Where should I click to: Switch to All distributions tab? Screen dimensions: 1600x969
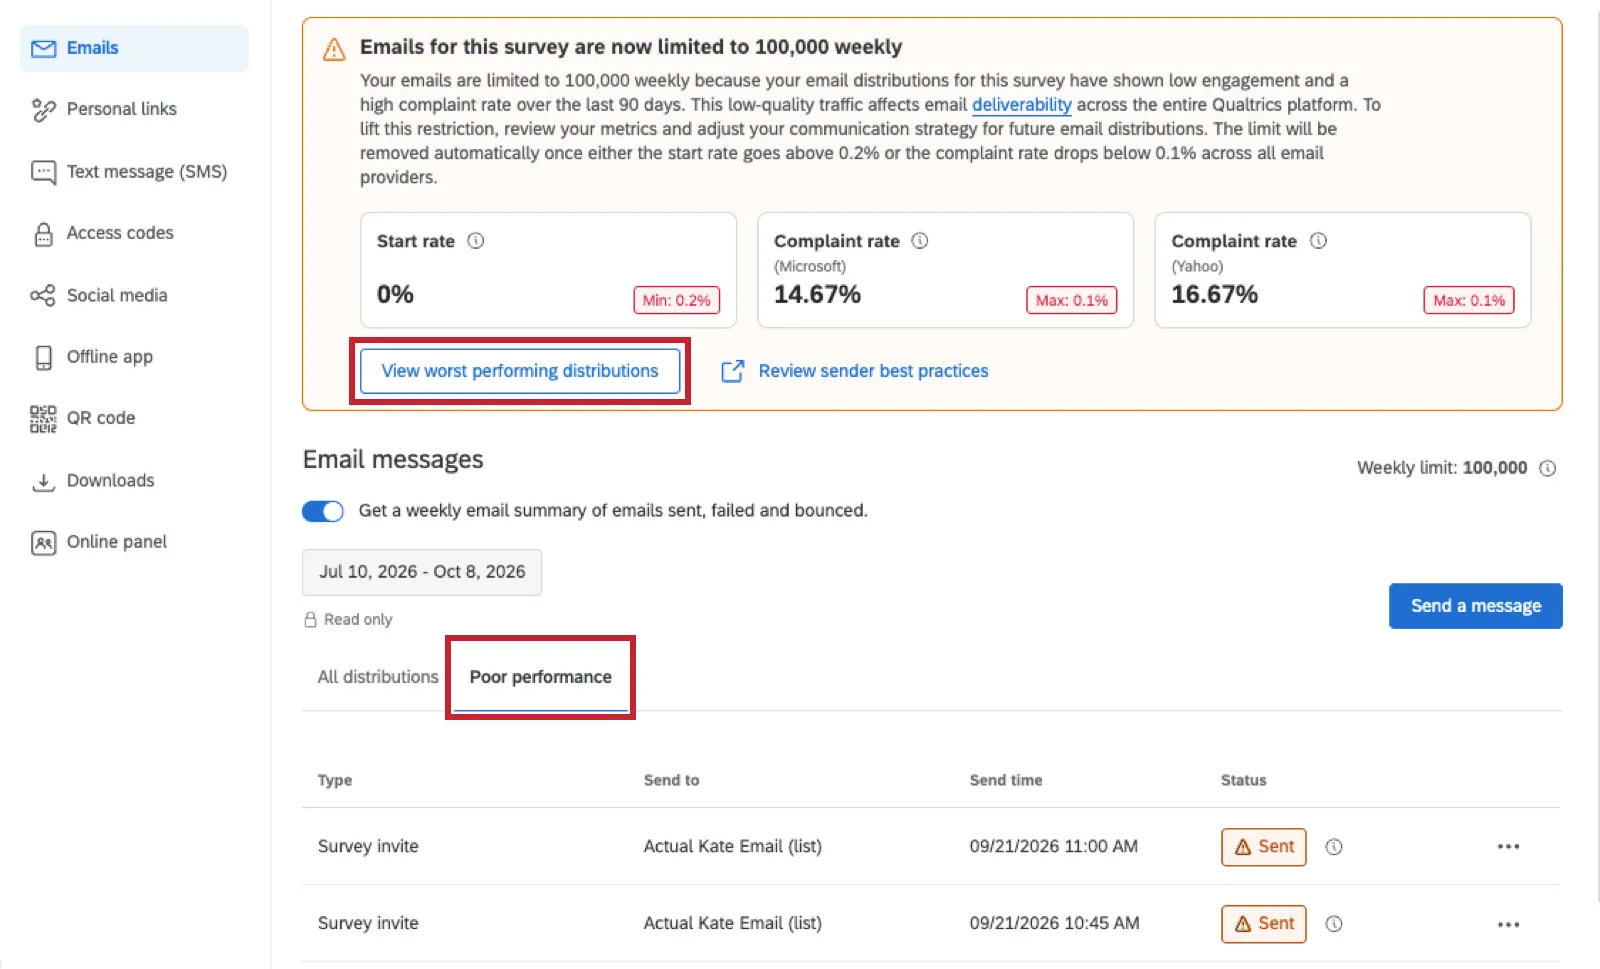coord(378,677)
